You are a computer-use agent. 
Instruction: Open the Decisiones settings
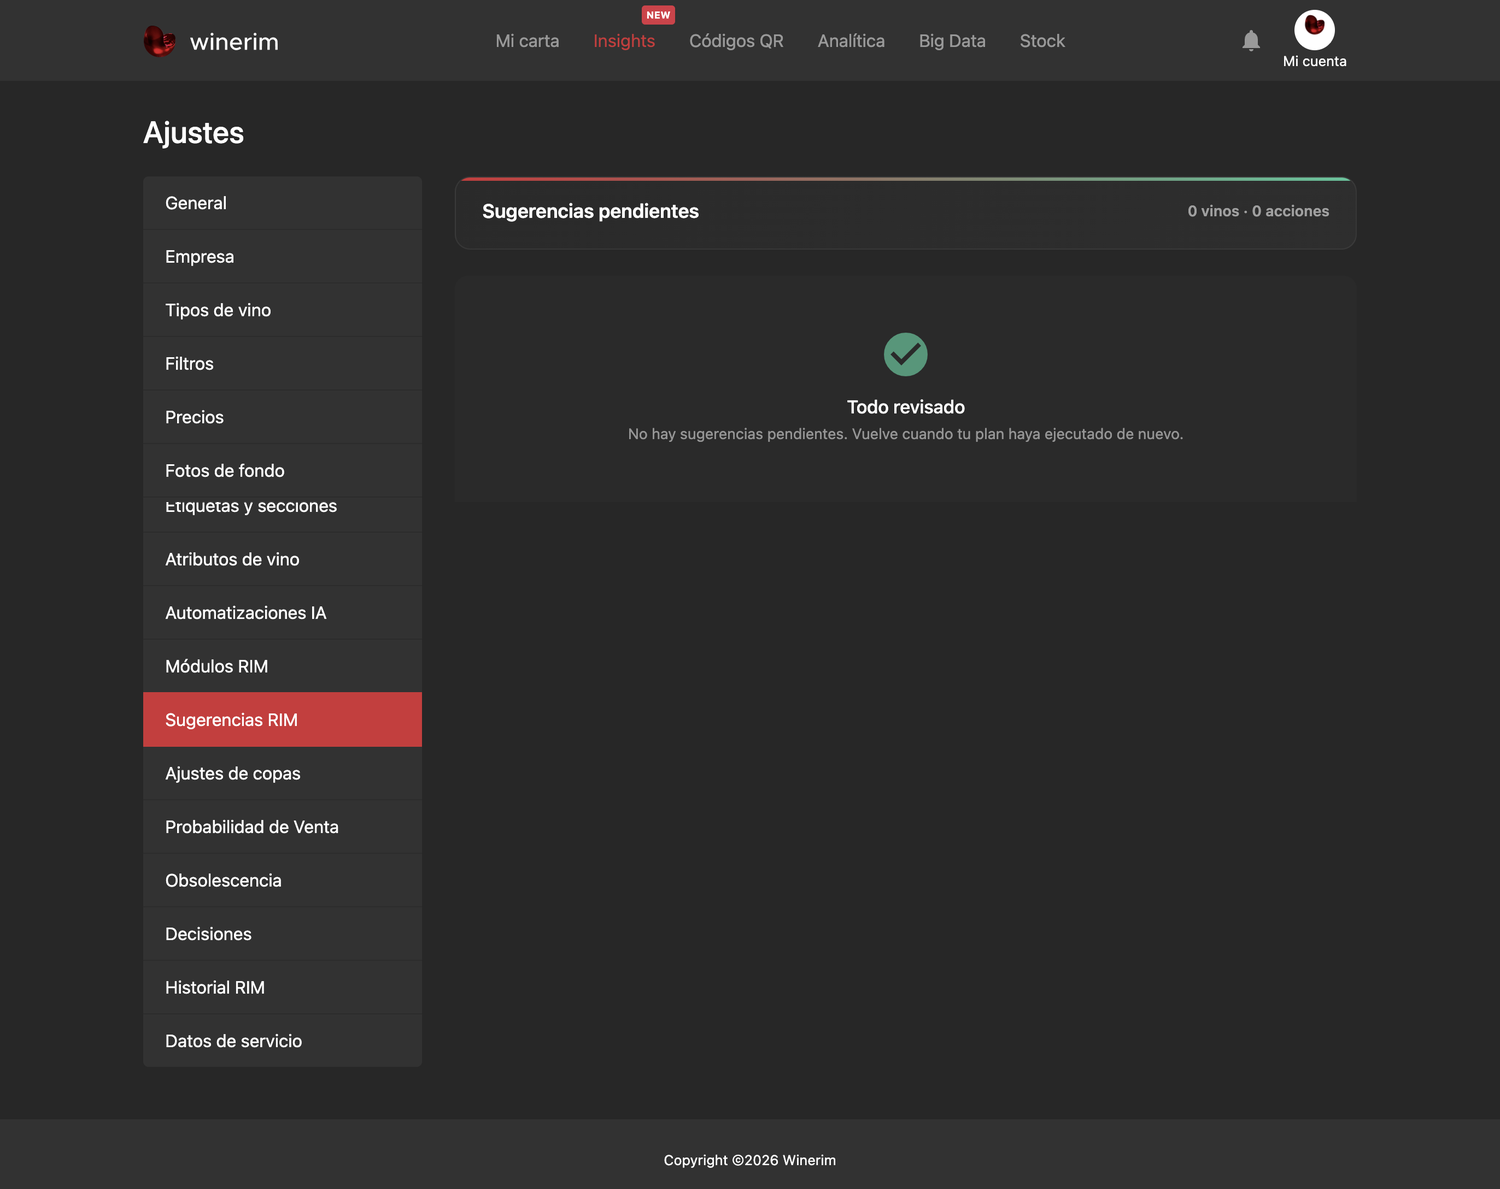[282, 934]
